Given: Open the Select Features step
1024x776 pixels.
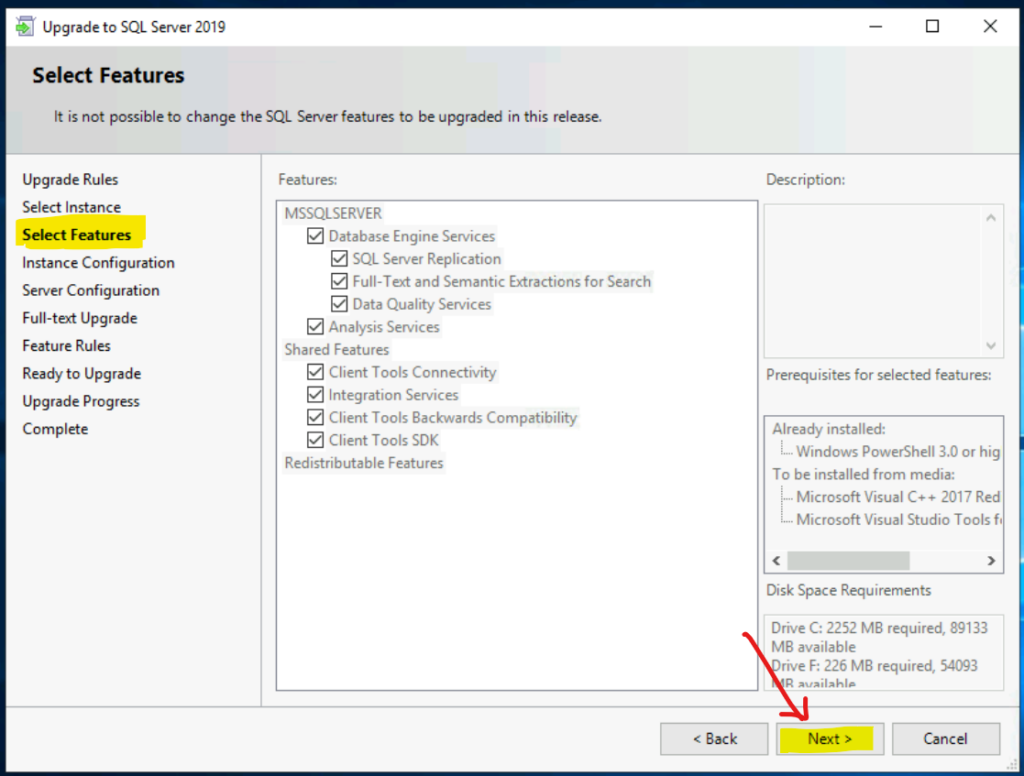Looking at the screenshot, I should click(x=76, y=234).
